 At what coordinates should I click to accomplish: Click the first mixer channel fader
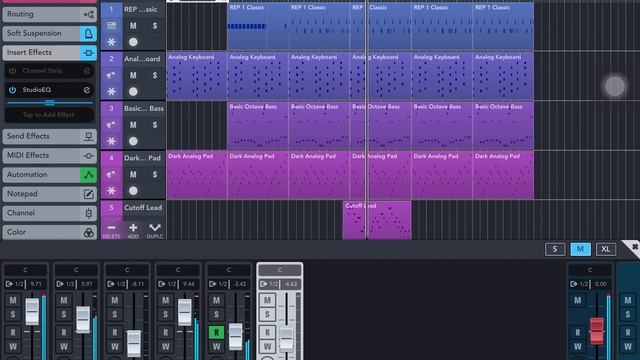point(32,311)
